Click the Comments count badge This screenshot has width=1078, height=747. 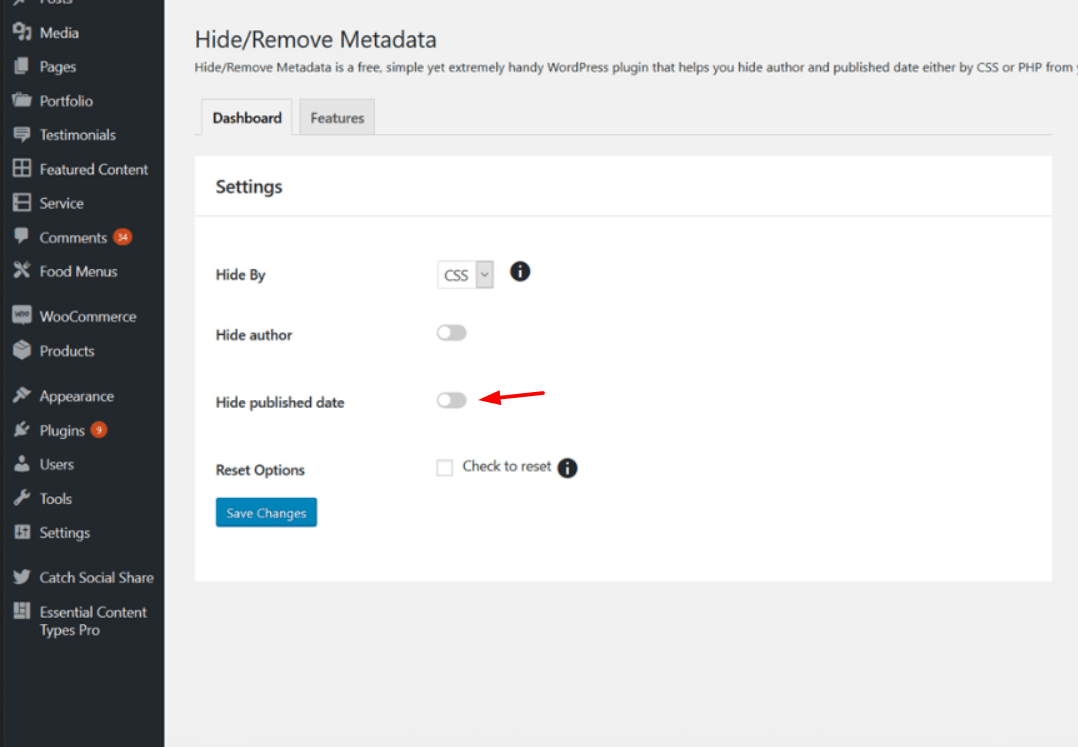pos(122,237)
